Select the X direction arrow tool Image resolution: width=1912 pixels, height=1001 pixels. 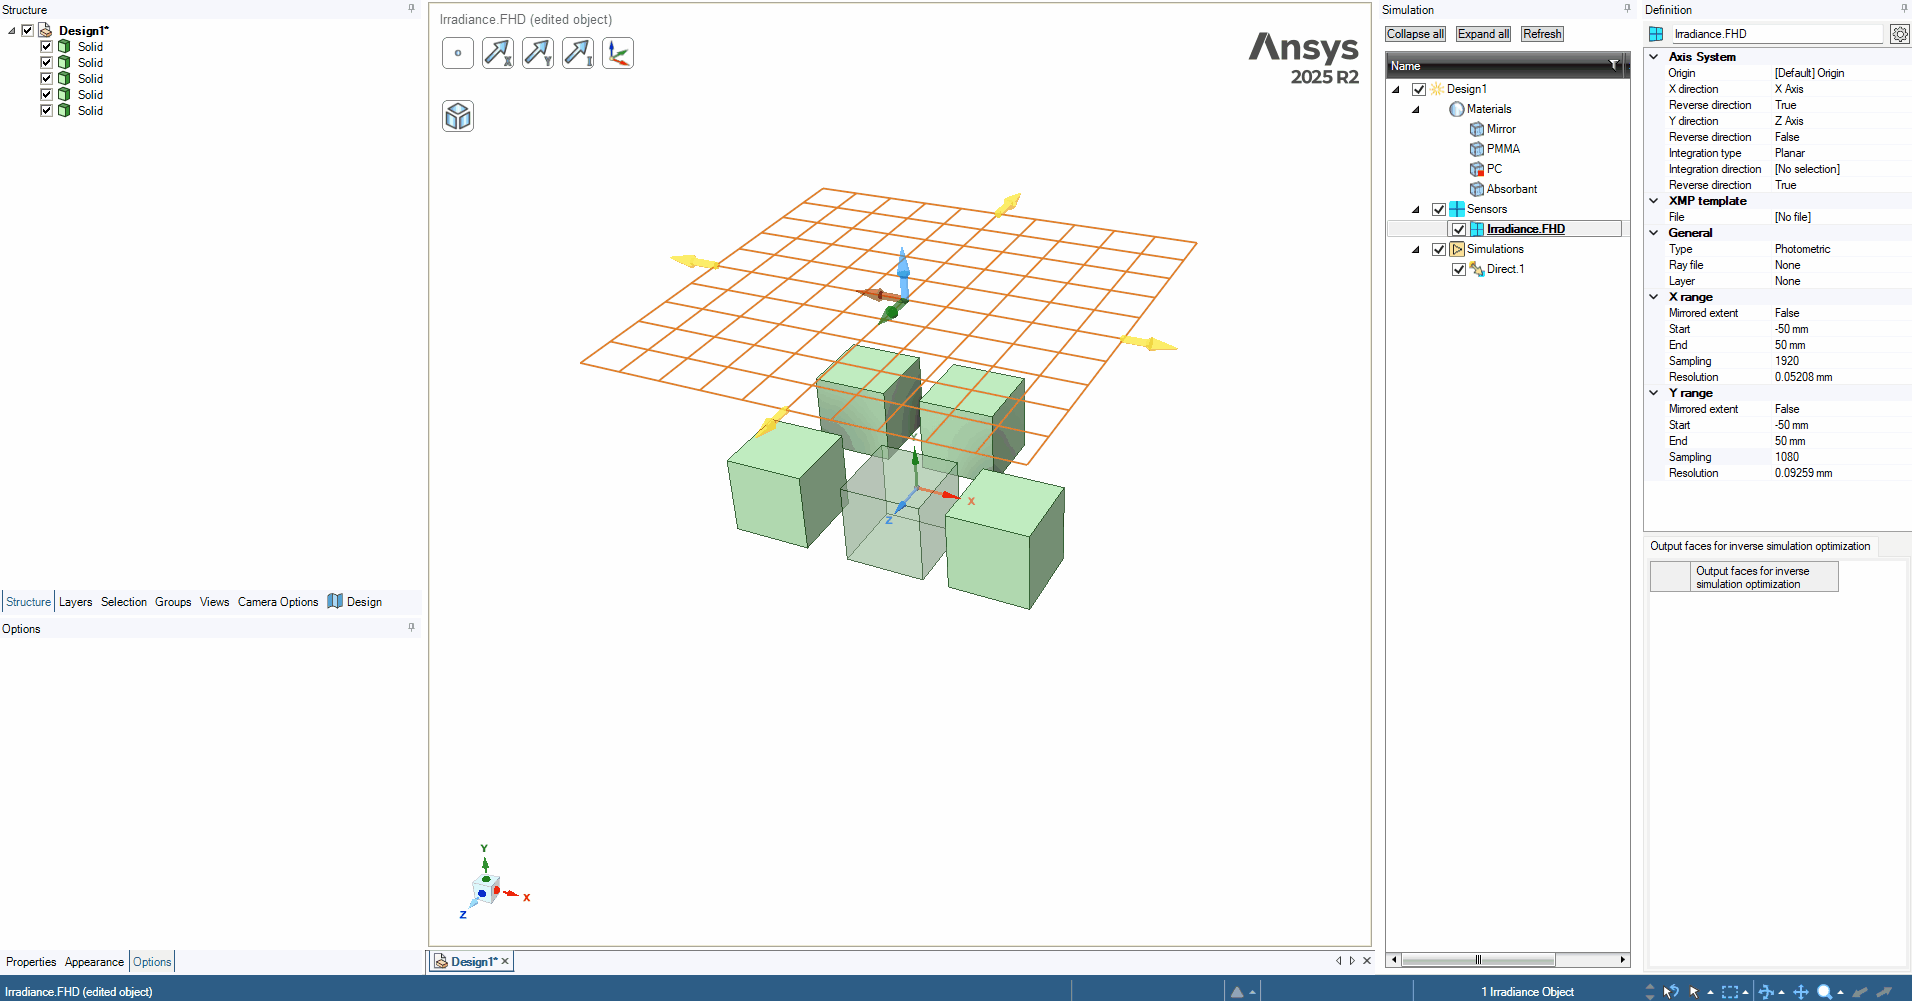coord(498,53)
